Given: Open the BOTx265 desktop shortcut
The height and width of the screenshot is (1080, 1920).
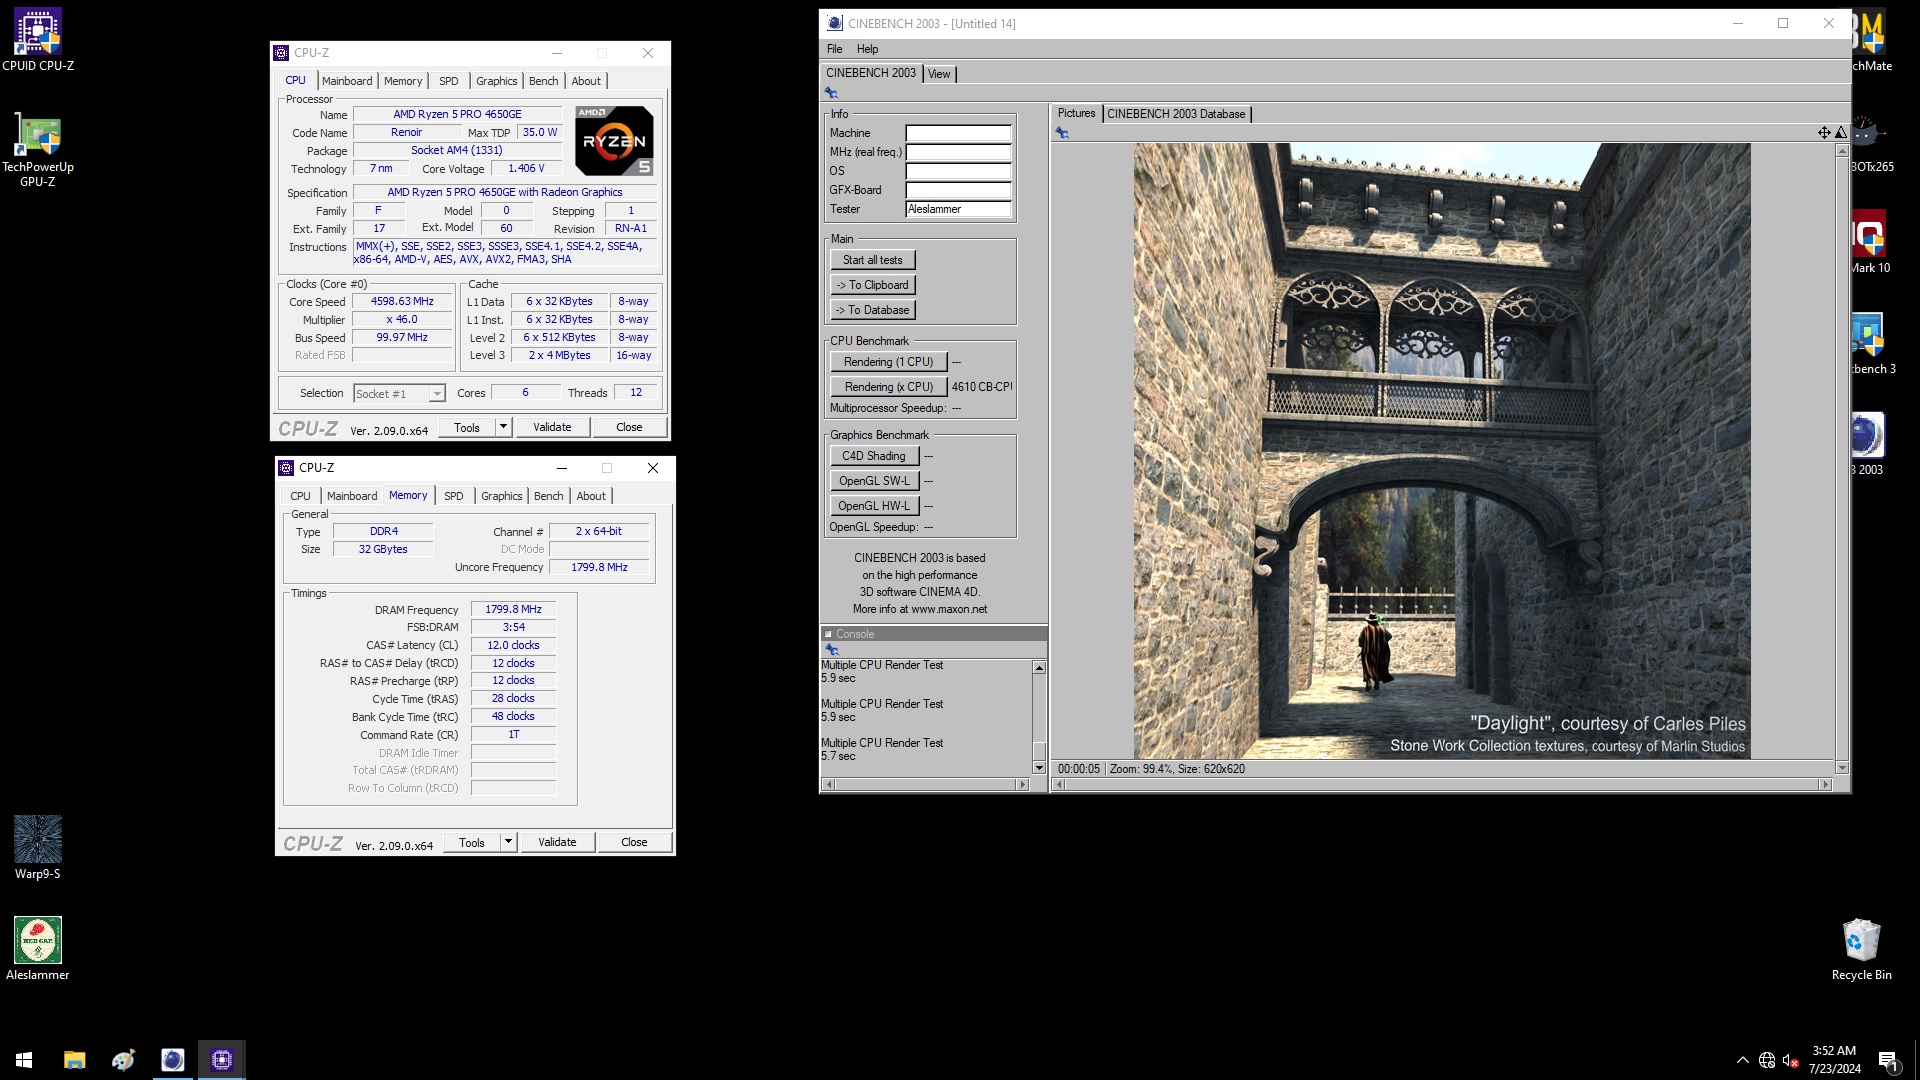Looking at the screenshot, I should [1870, 141].
